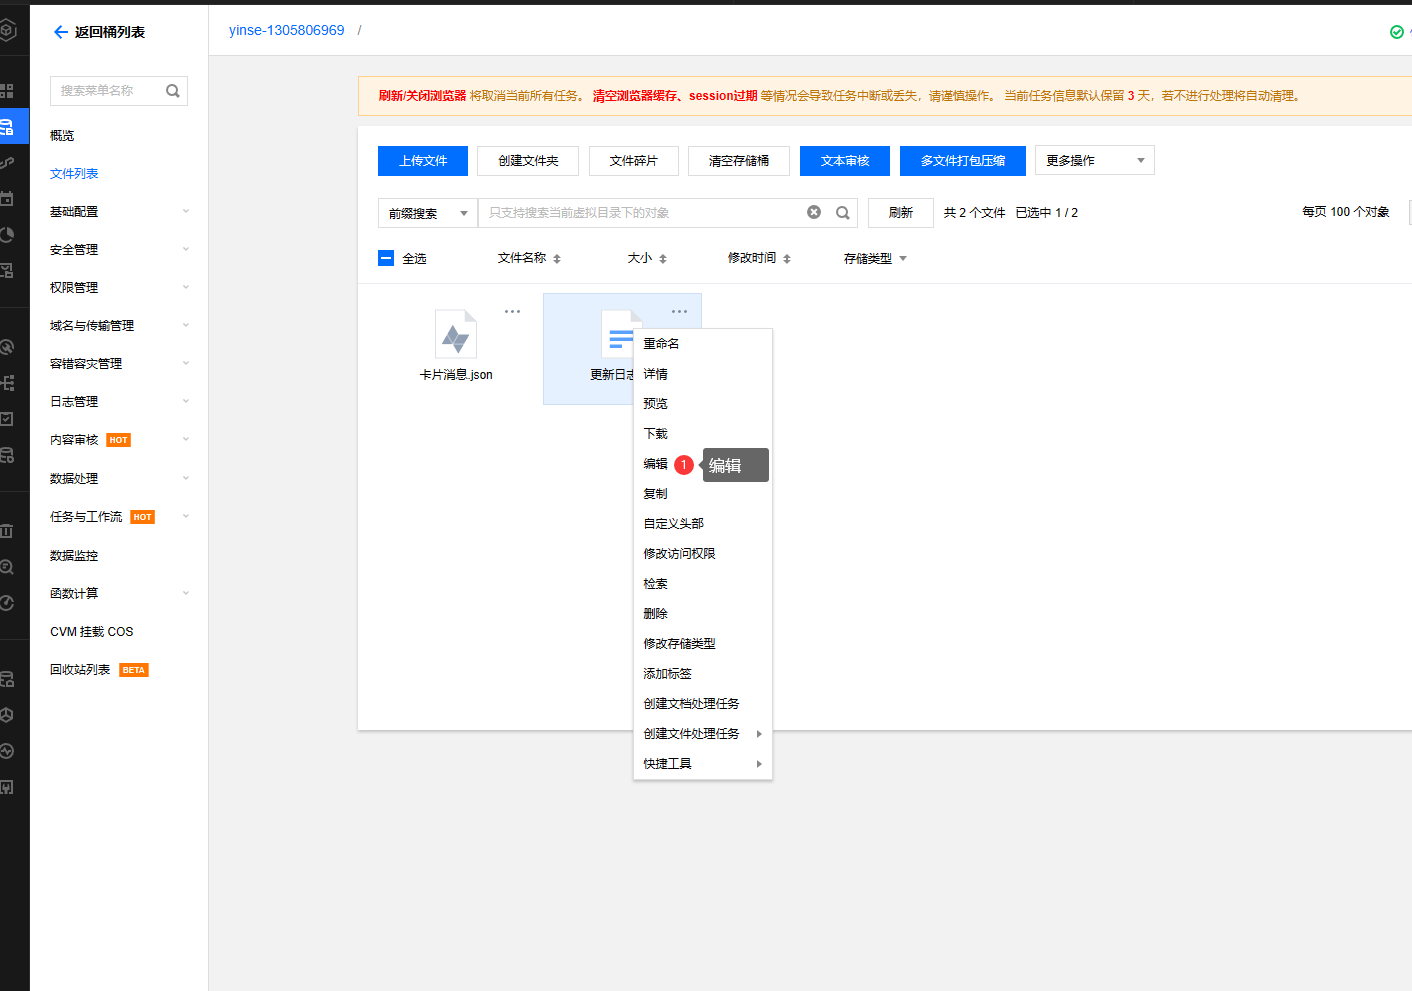This screenshot has width=1412, height=991.
Task: Open the yinse-1305806969 breadcrumb link
Action: [286, 30]
